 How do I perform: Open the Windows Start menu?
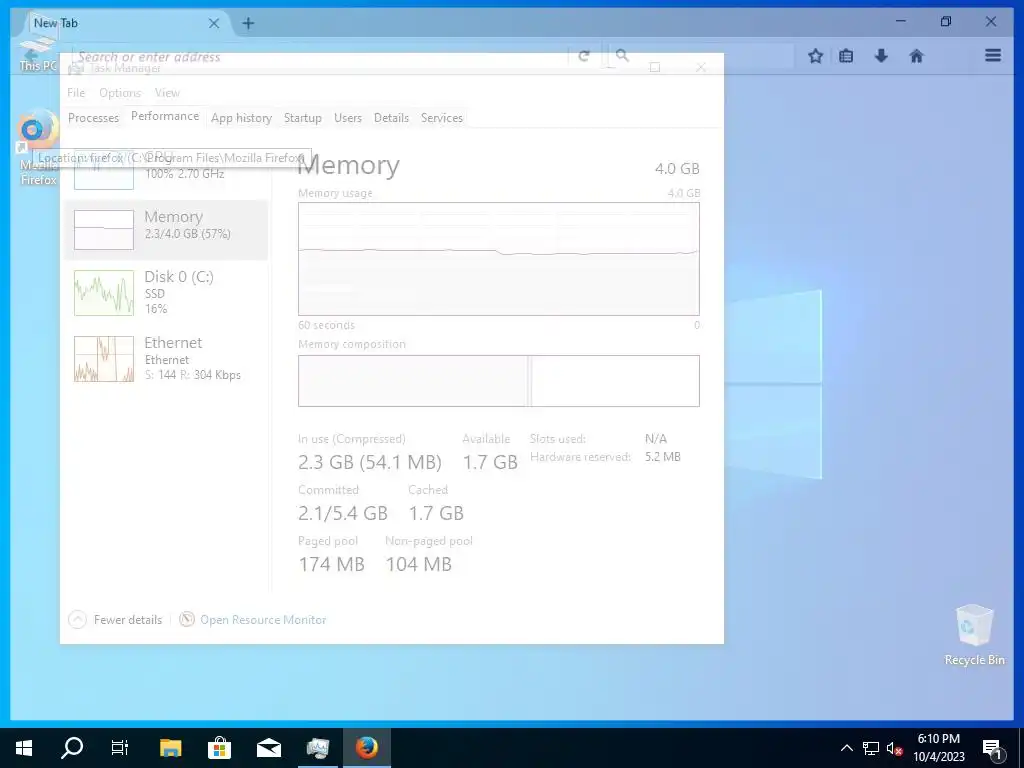(x=24, y=748)
